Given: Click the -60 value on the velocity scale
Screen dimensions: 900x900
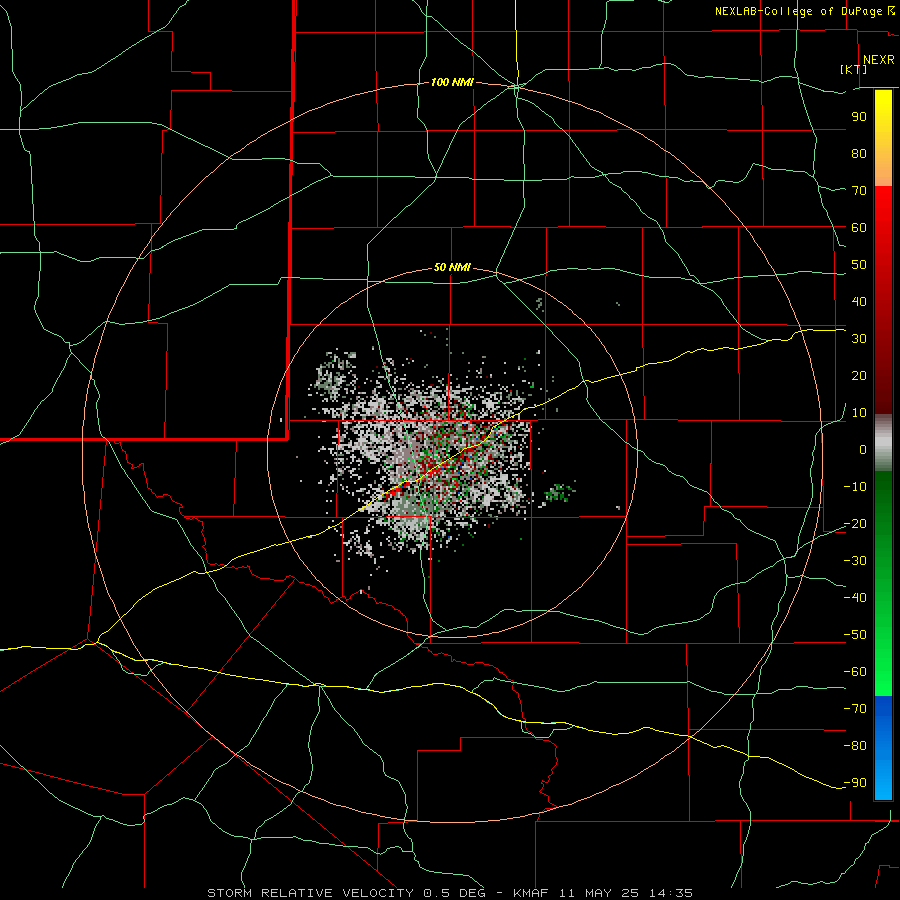Looking at the screenshot, I should [x=855, y=672].
